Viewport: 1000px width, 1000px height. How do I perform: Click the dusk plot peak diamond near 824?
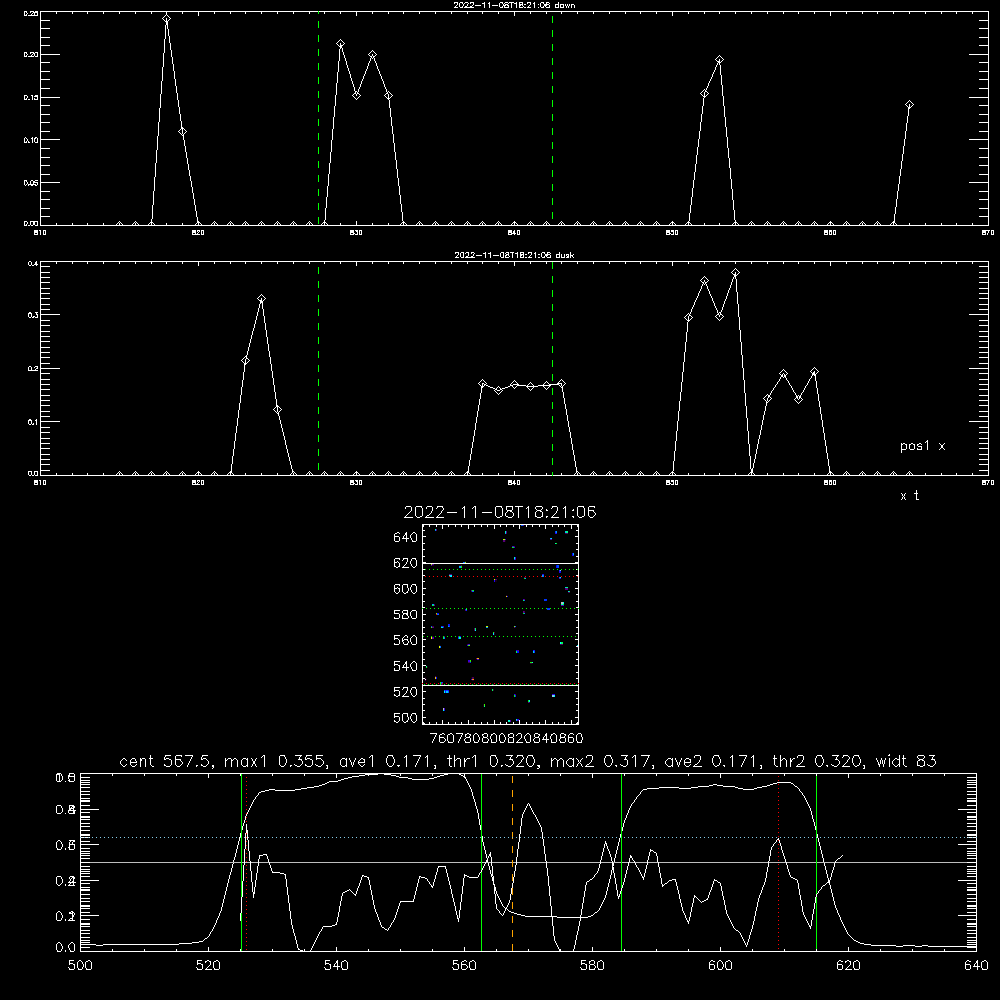(261, 298)
